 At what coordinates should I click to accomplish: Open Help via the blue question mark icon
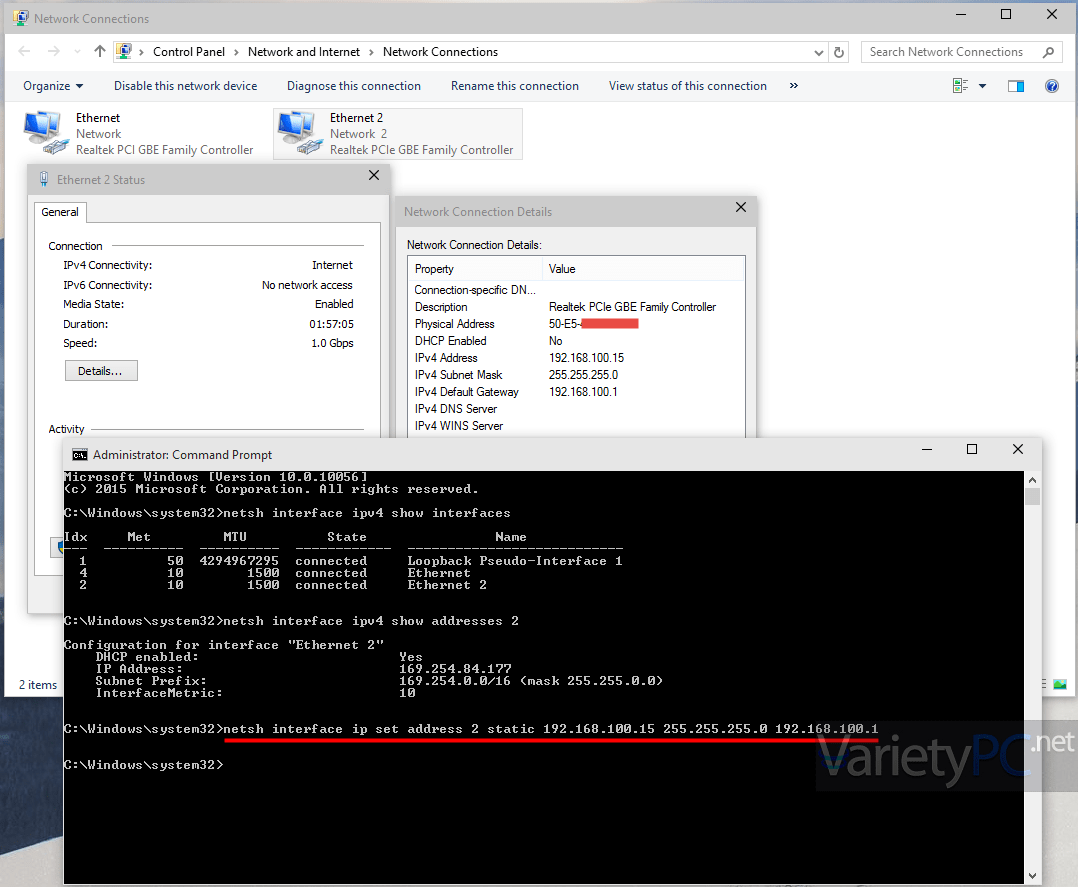(x=1052, y=86)
